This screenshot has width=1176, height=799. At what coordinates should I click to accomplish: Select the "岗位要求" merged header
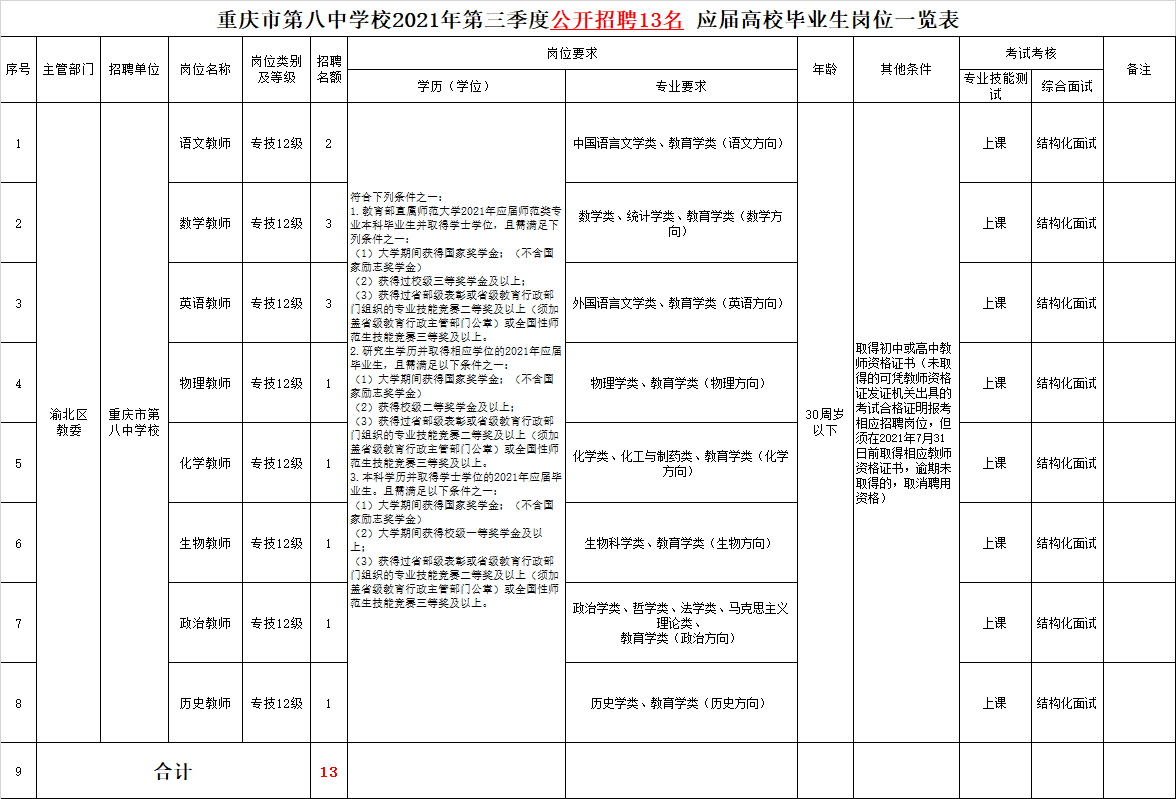(572, 53)
